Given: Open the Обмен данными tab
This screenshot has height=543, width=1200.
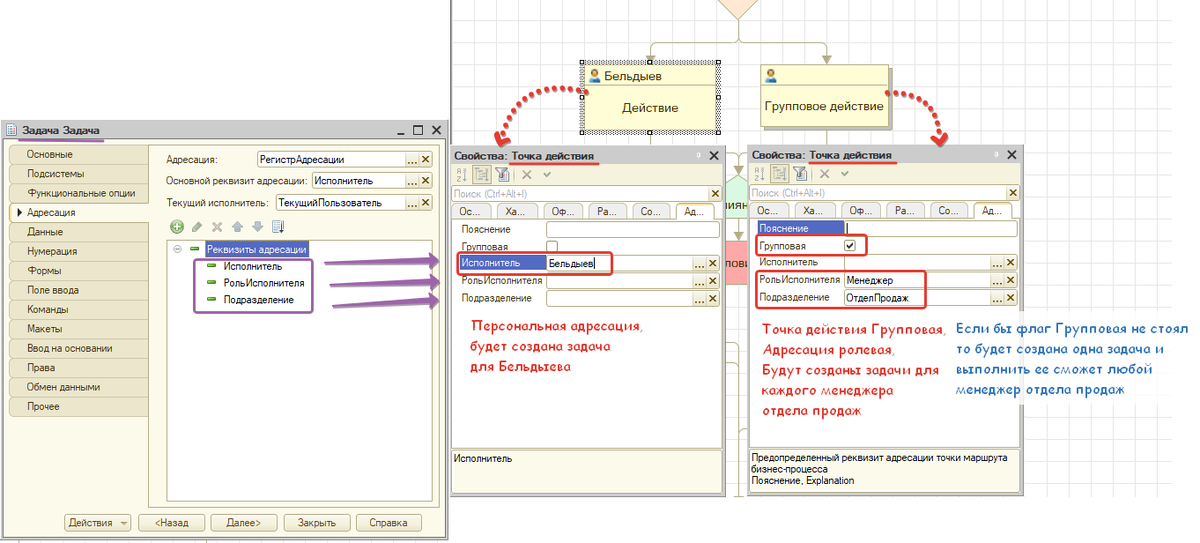Looking at the screenshot, I should point(78,387).
